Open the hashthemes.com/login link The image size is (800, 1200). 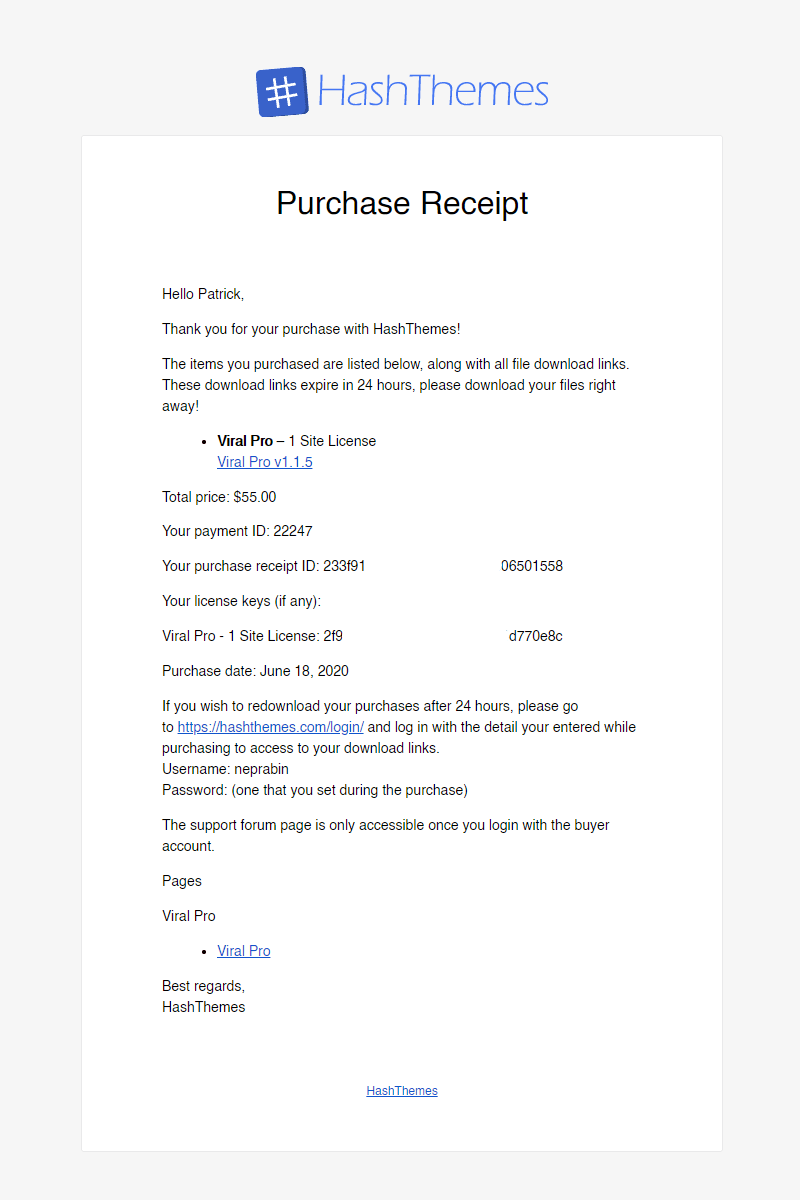point(271,727)
